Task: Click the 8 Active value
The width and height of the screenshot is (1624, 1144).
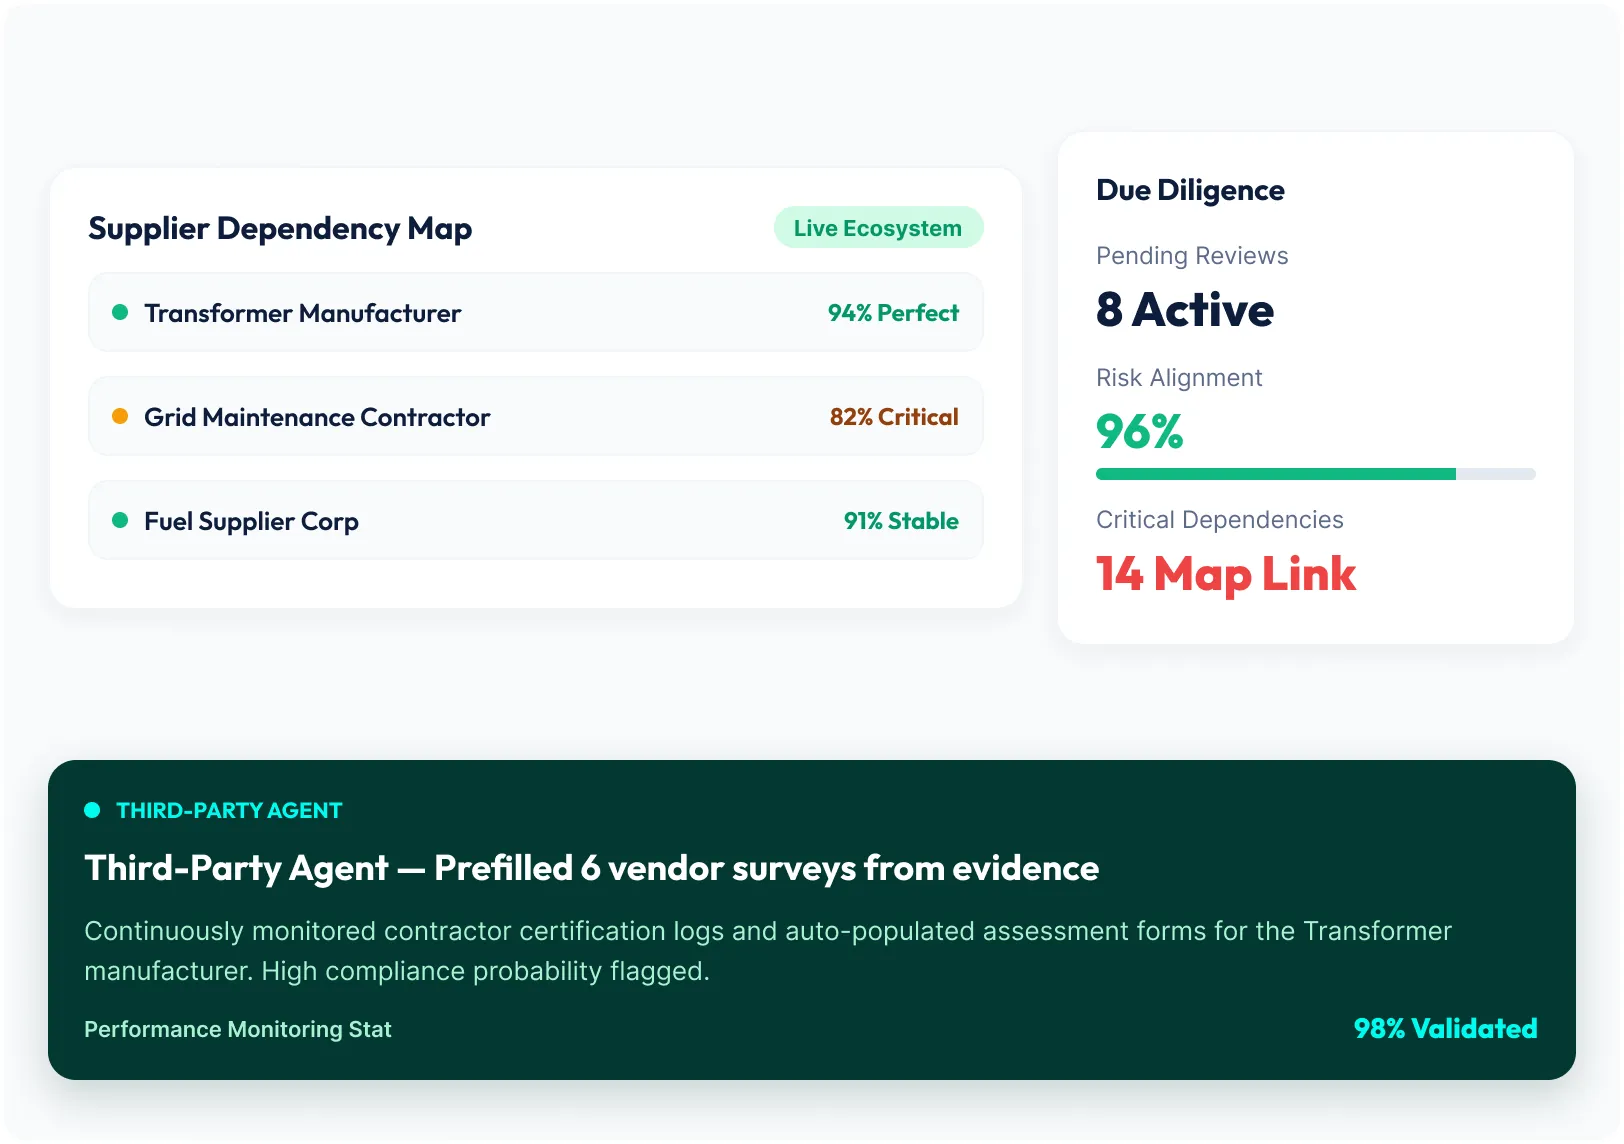Action: point(1185,310)
